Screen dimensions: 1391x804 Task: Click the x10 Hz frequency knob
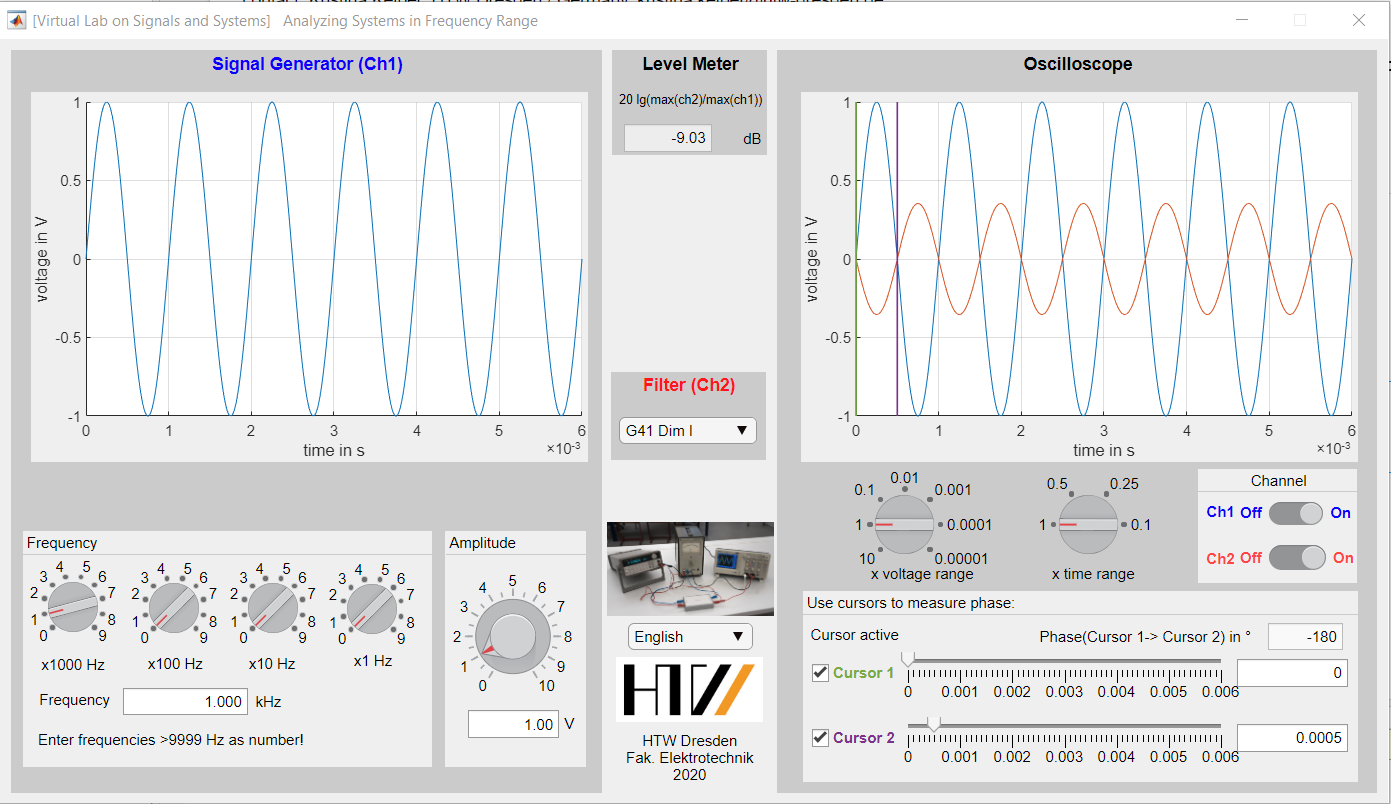click(272, 608)
